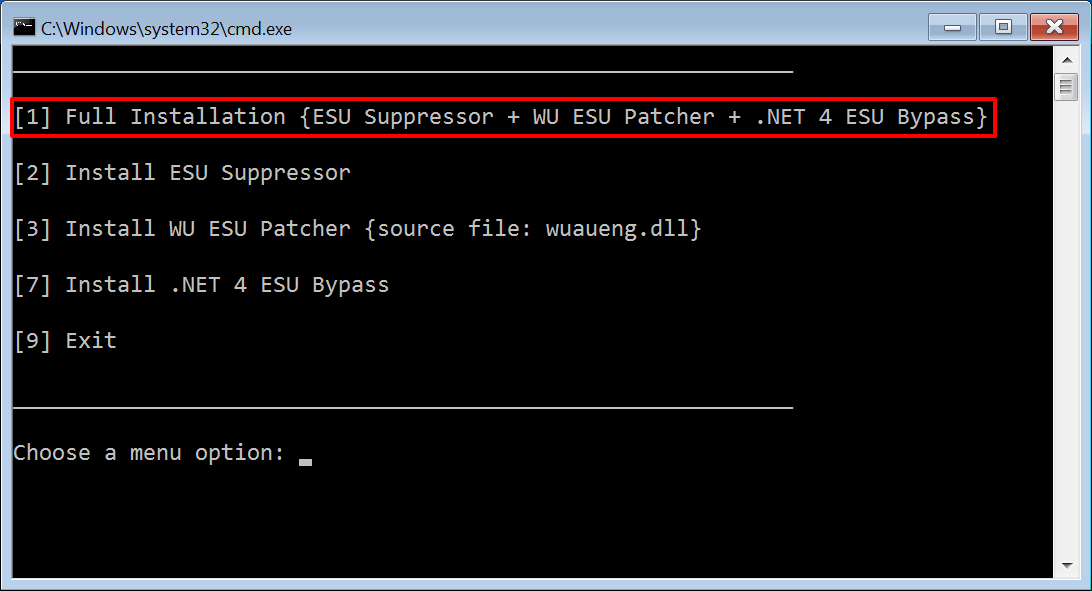This screenshot has height=591, width=1092.
Task: Select the [3] Install WU ESU Patcher line
Action: click(x=358, y=228)
